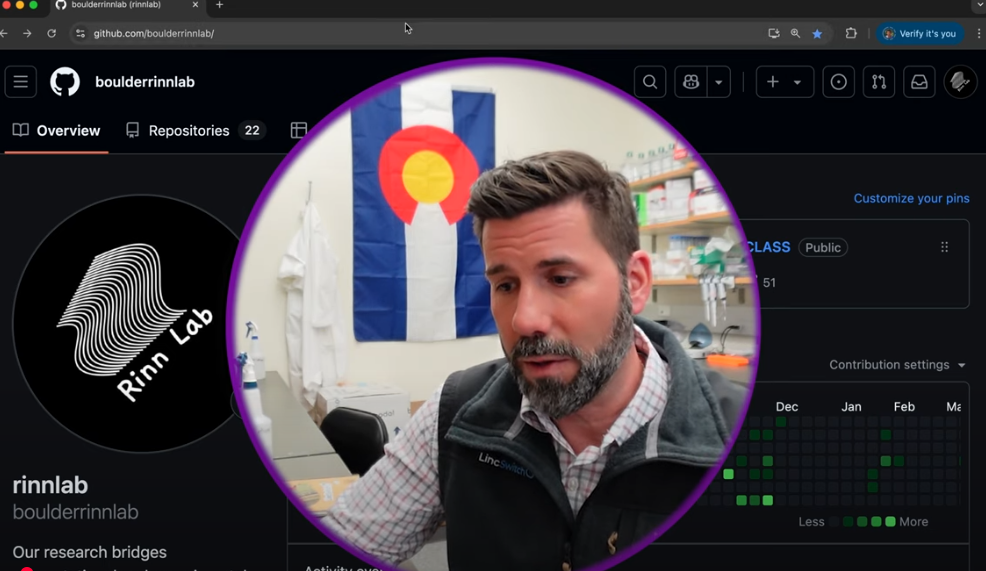Viewport: 986px width, 571px height.
Task: Click the Less legend empty square
Action: [x=834, y=521]
